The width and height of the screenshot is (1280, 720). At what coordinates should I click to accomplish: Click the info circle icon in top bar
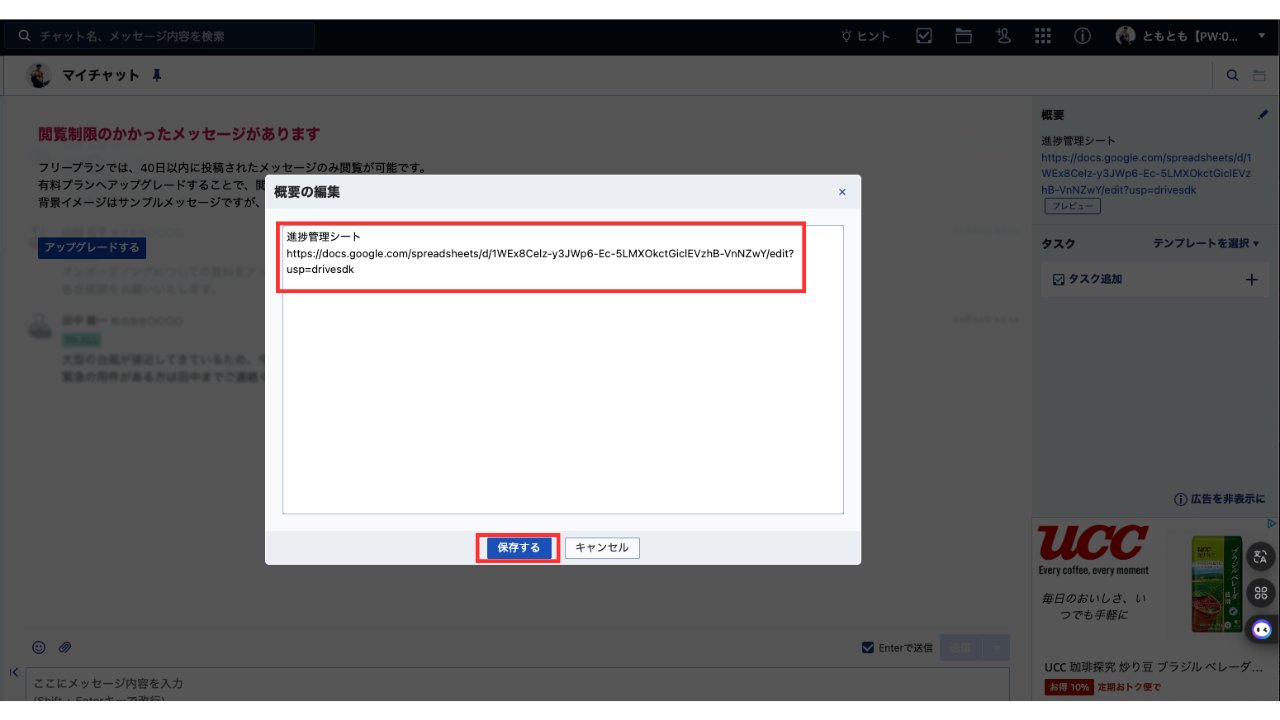pyautogui.click(x=1082, y=36)
